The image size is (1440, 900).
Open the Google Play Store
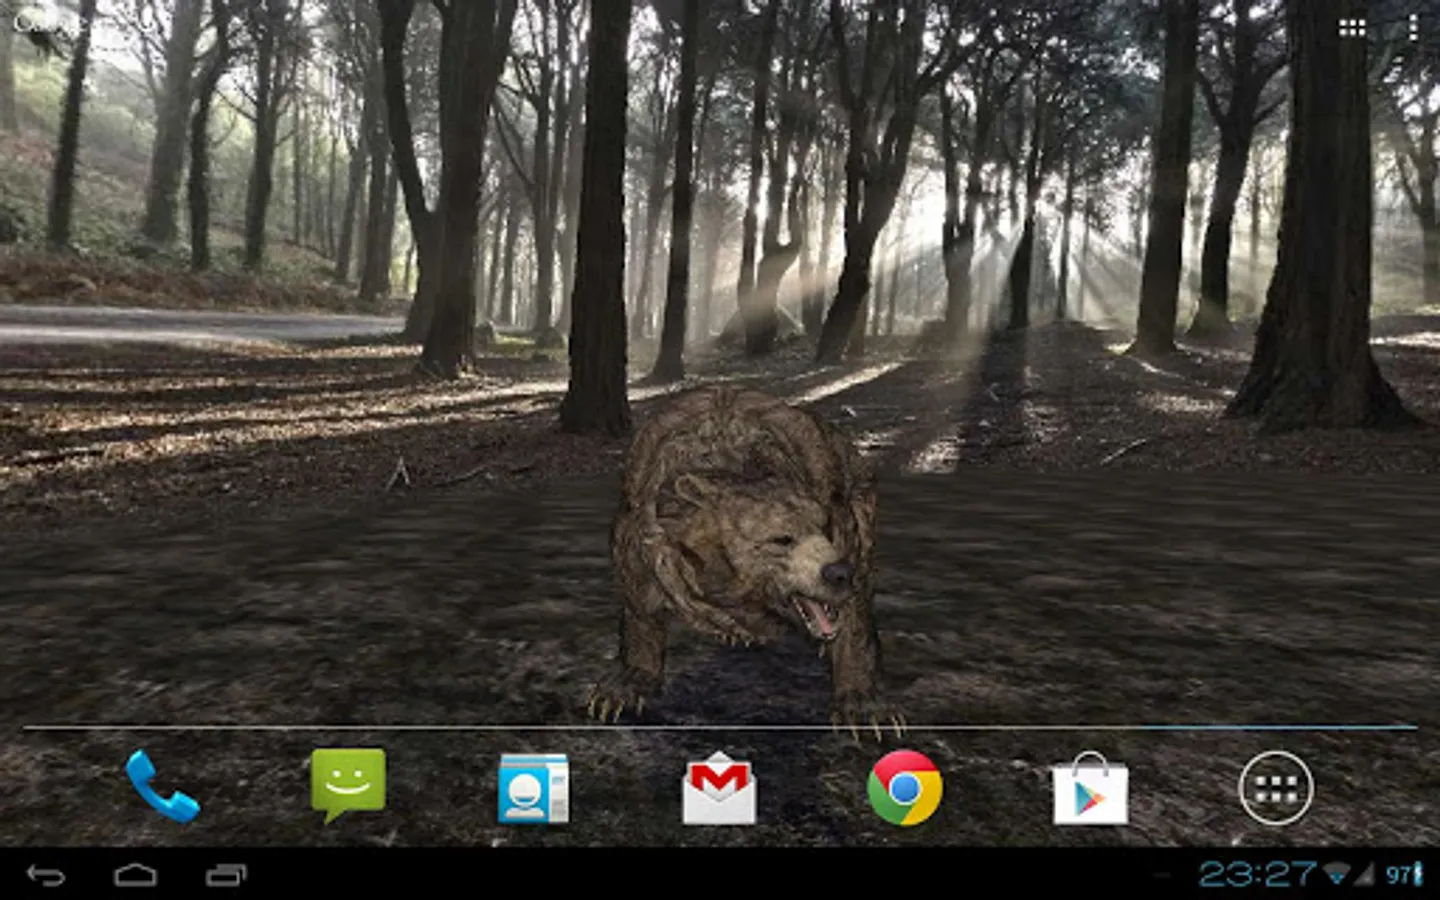click(1090, 788)
